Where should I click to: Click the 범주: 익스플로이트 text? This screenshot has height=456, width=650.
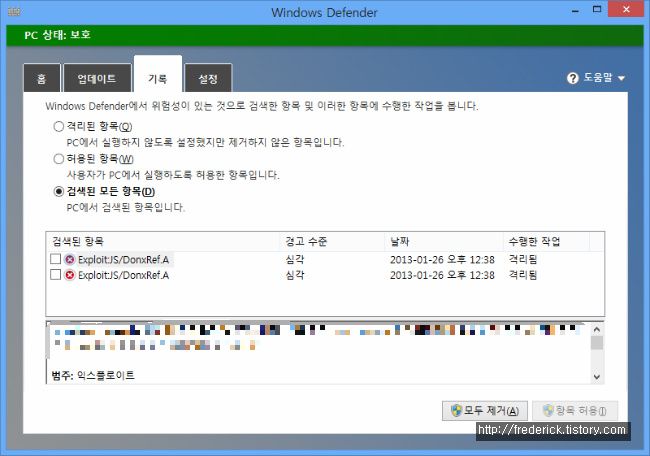click(x=93, y=376)
